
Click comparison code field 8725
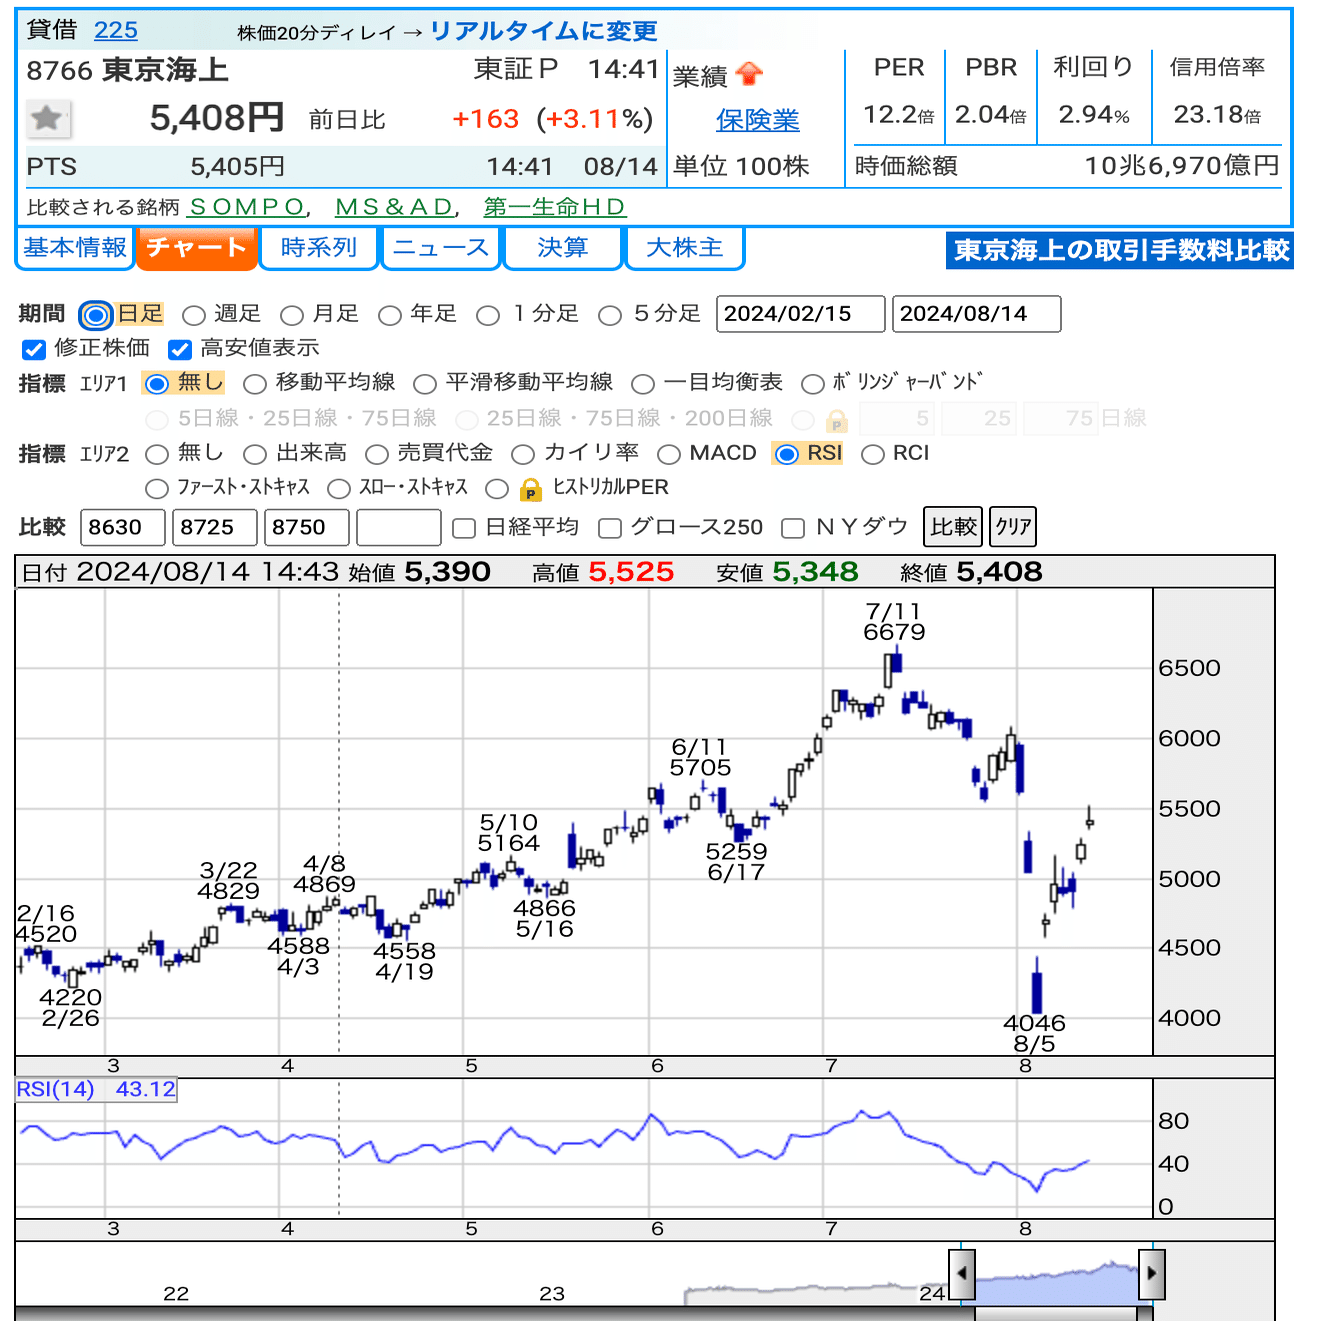215,527
